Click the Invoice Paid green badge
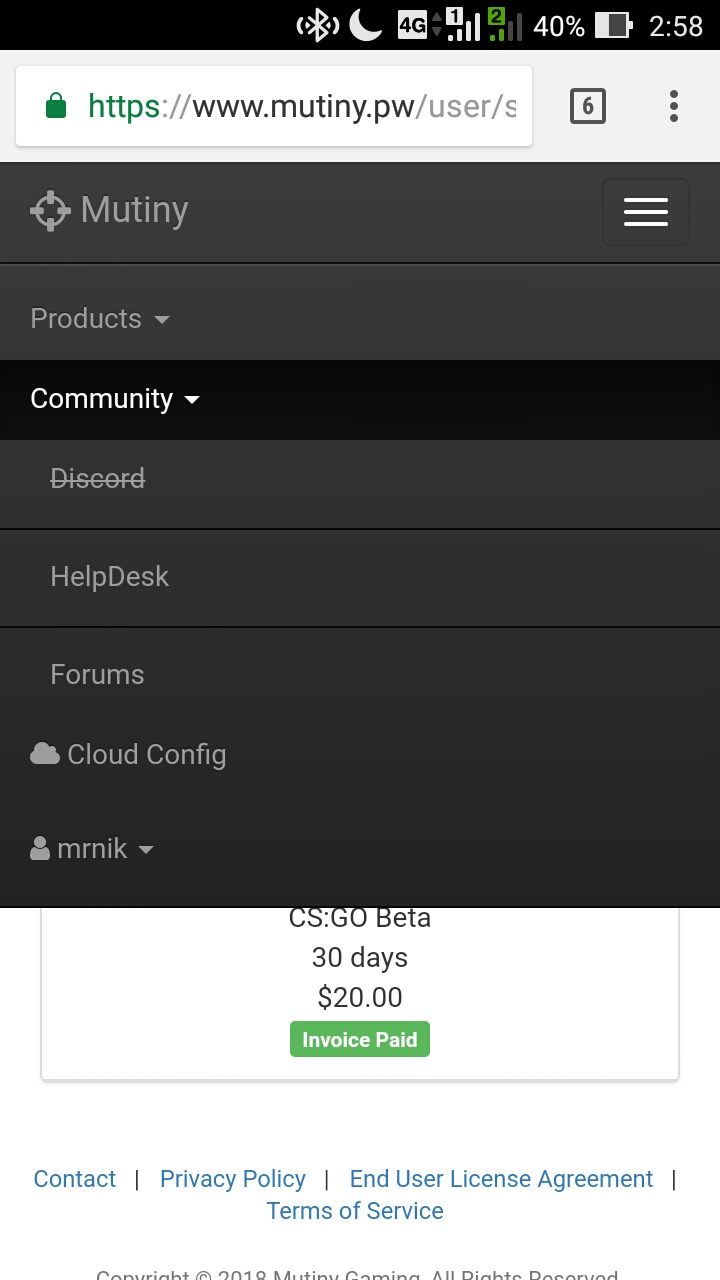This screenshot has width=720, height=1280. coord(360,1040)
